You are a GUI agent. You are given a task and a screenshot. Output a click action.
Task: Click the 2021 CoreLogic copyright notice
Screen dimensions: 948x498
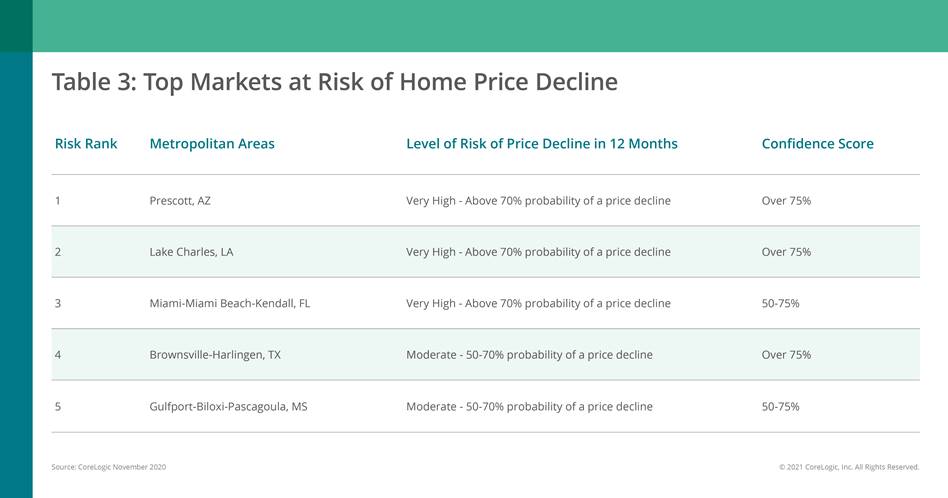click(x=848, y=467)
